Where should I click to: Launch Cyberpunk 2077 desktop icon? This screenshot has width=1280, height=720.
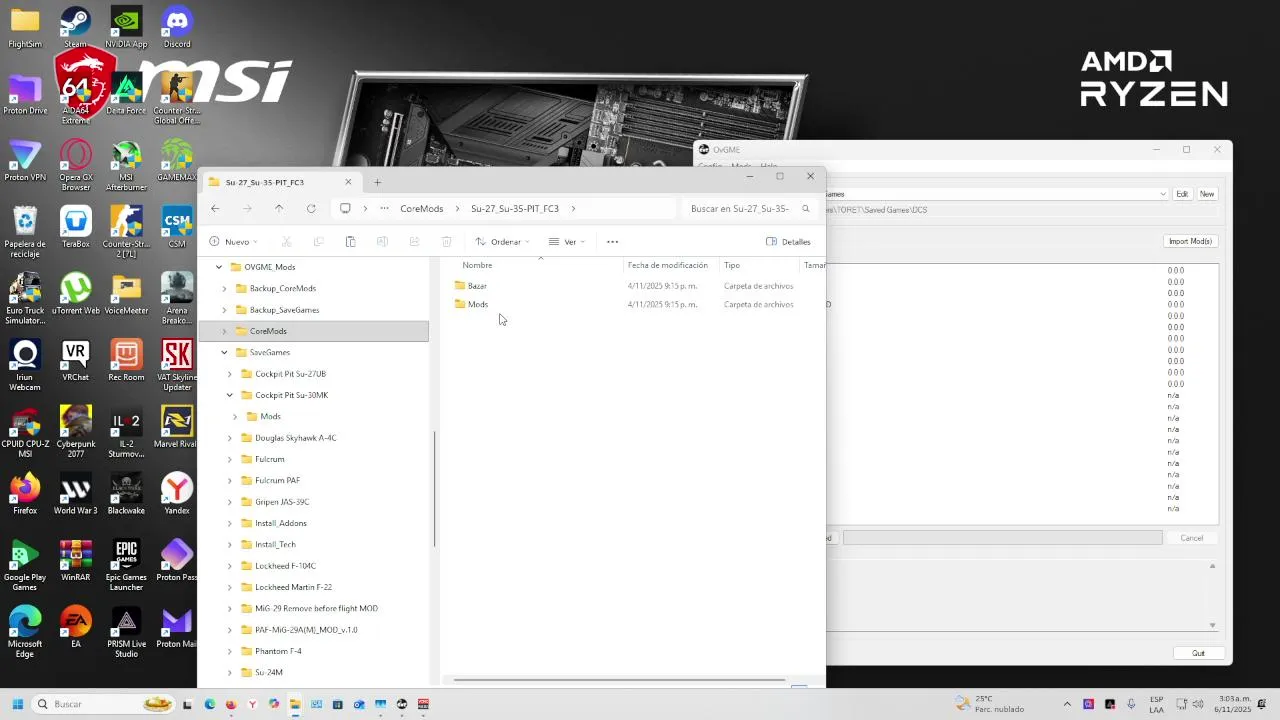click(x=75, y=432)
